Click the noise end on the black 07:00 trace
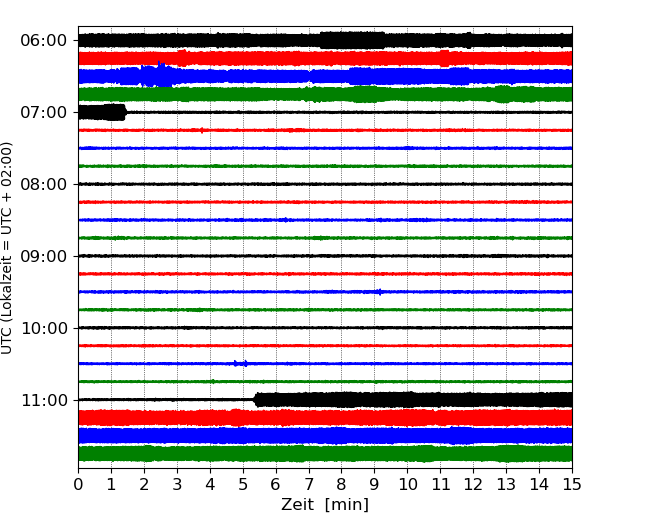This screenshot has width=650, height=520. point(124,112)
